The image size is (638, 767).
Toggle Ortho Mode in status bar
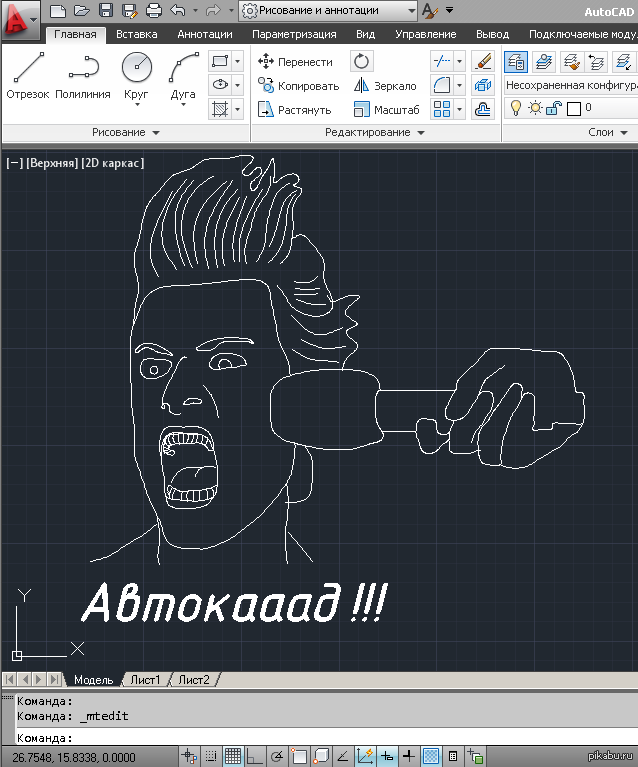[254, 756]
